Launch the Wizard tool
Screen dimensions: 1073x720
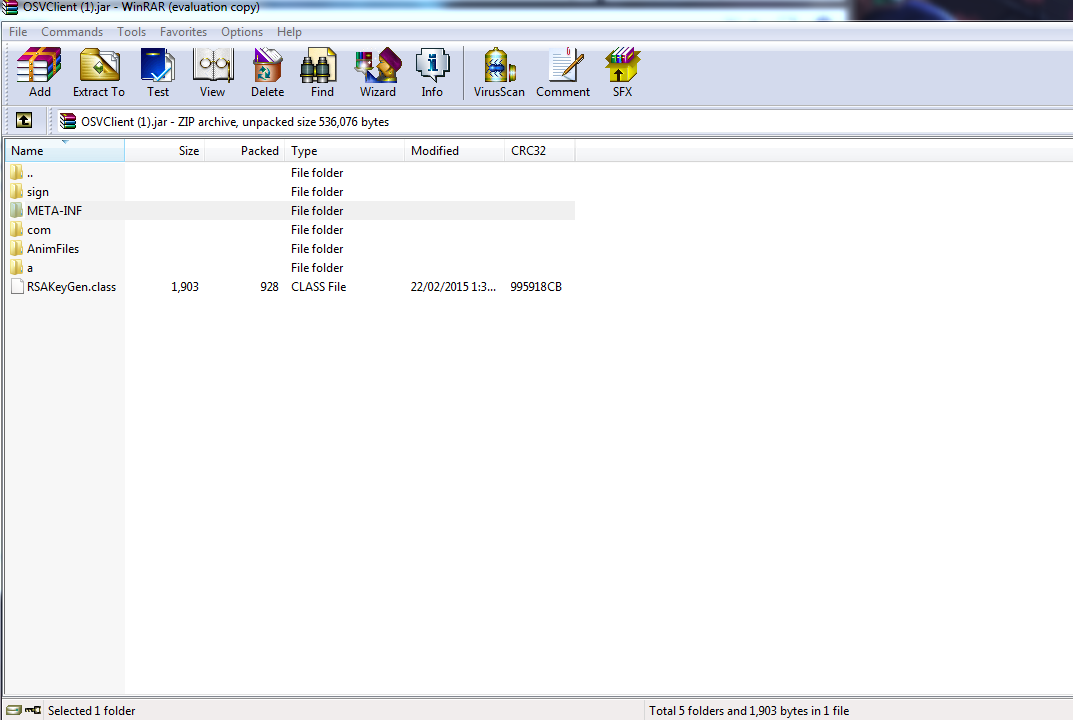pos(378,65)
